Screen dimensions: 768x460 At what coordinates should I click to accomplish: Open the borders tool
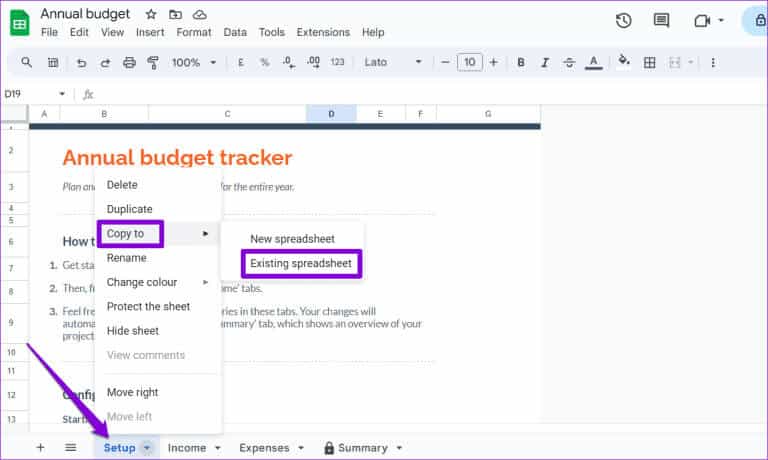[x=649, y=63]
